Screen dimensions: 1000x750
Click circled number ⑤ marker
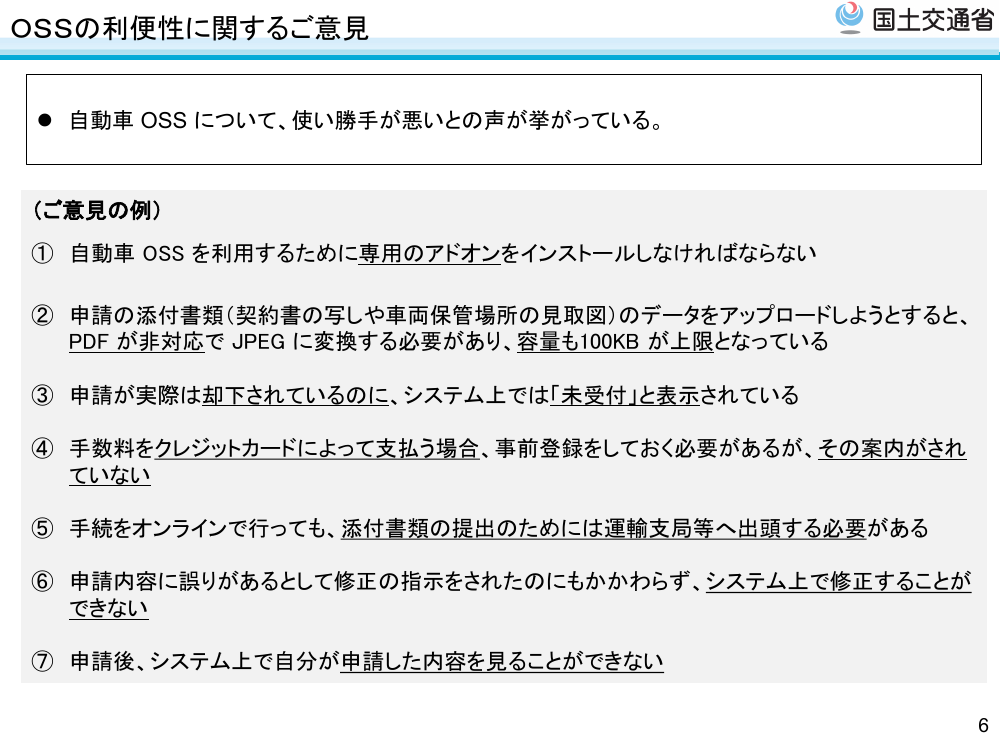(x=42, y=529)
